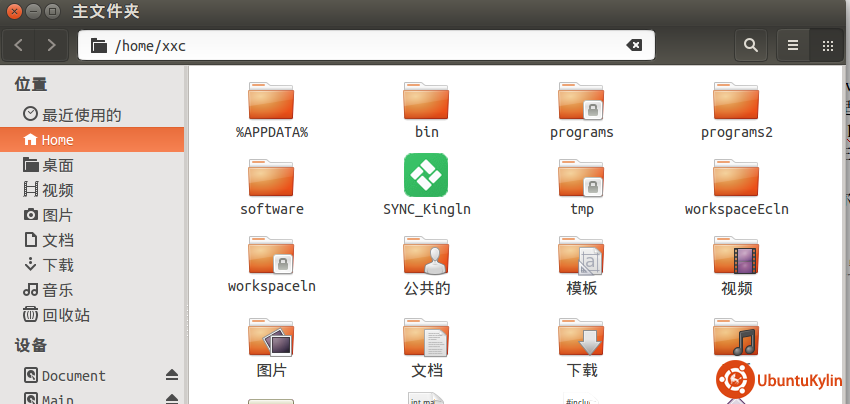This screenshot has width=850, height=404.
Task: Select the locked programs folder
Action: pos(581,102)
